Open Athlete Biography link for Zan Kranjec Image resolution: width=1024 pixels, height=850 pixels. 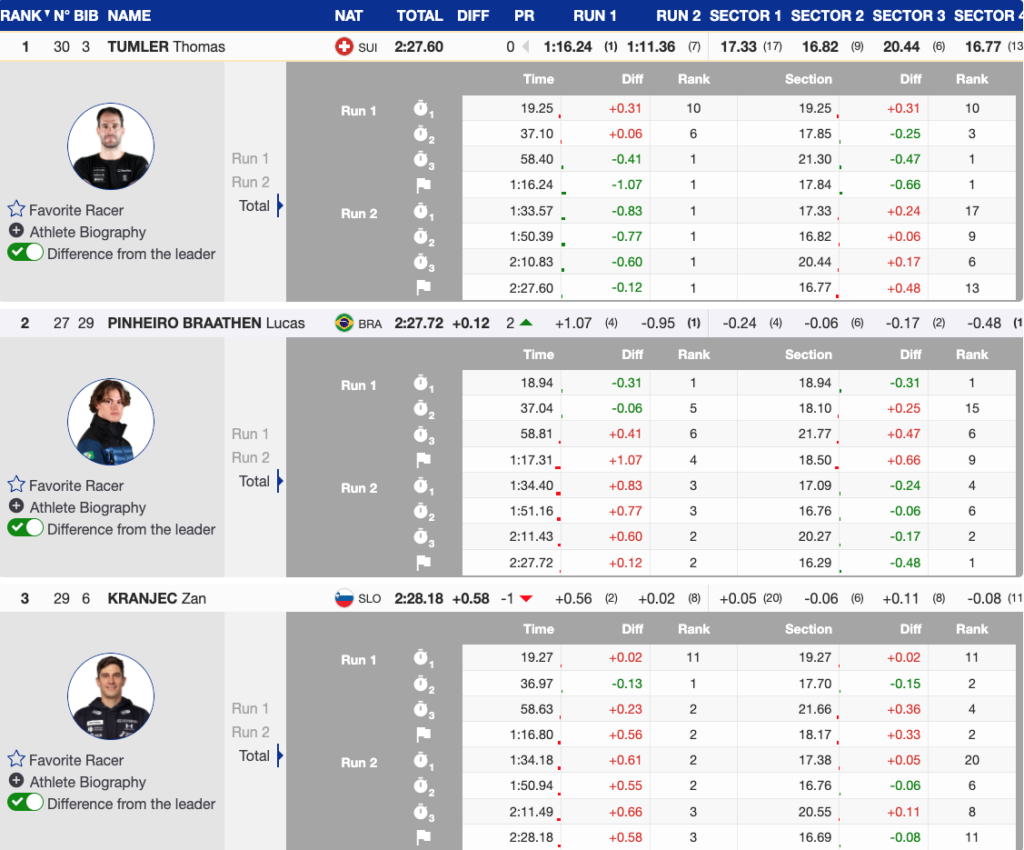click(x=87, y=782)
